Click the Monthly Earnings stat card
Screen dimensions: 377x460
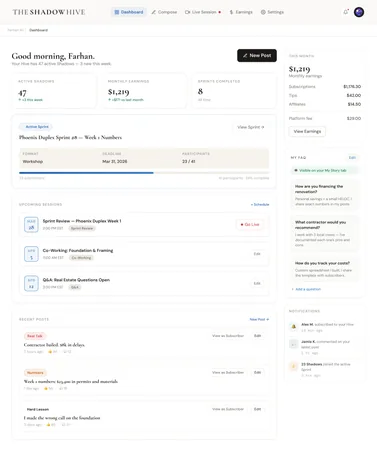(144, 91)
